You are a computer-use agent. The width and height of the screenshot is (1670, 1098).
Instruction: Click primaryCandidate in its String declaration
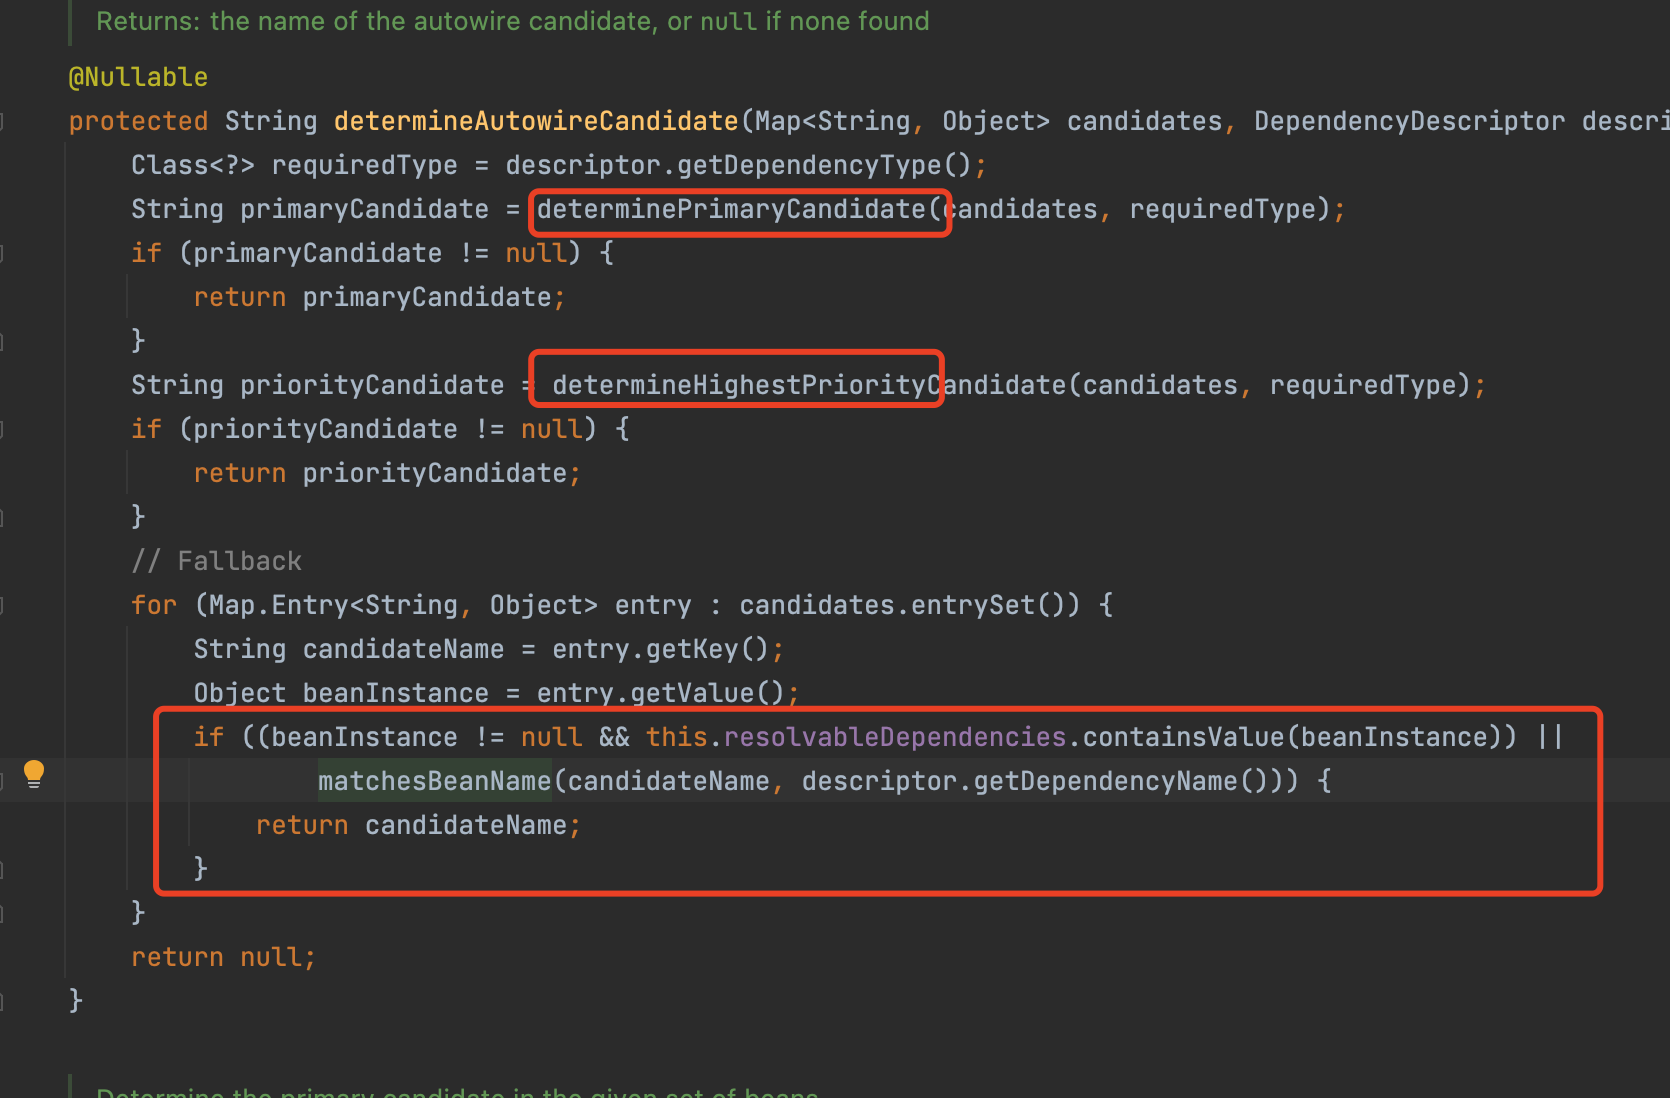pos(364,209)
